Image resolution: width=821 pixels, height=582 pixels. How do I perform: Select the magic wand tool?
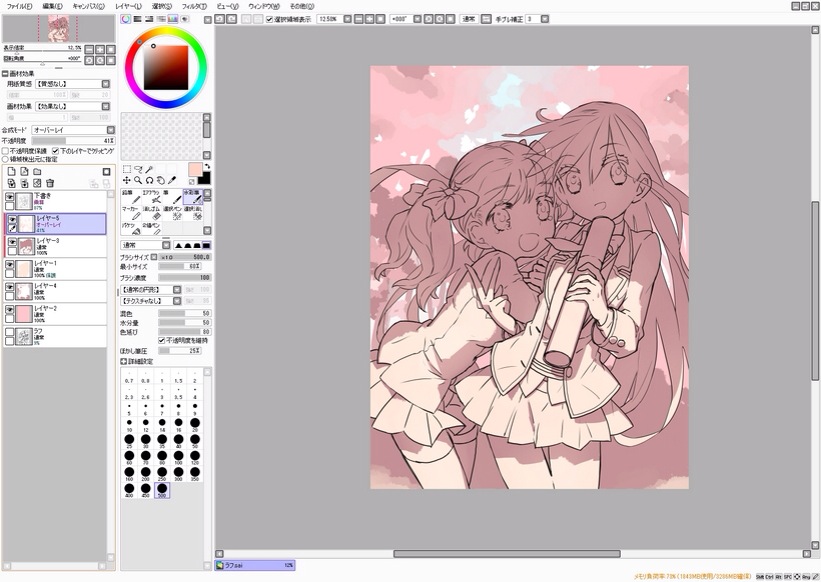click(149, 169)
